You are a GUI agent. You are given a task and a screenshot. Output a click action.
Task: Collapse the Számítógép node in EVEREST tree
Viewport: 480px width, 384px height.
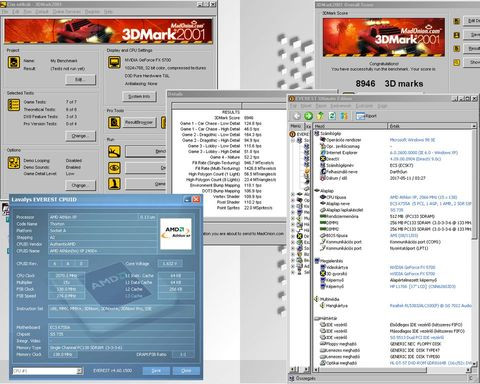pyautogui.click(x=292, y=140)
